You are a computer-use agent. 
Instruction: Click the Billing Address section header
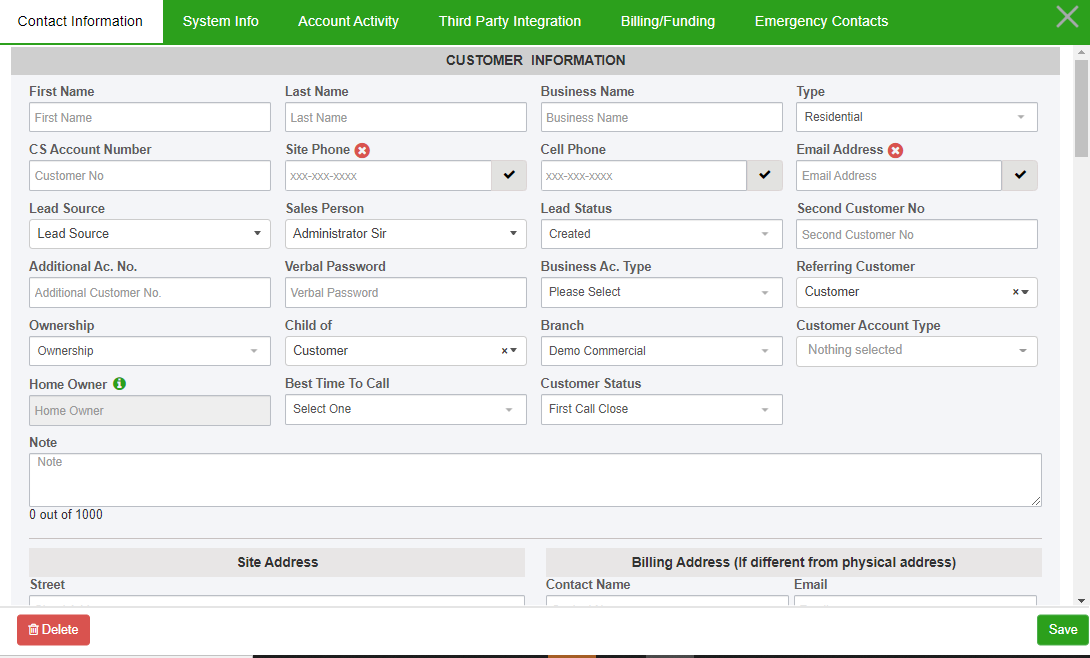coord(793,562)
